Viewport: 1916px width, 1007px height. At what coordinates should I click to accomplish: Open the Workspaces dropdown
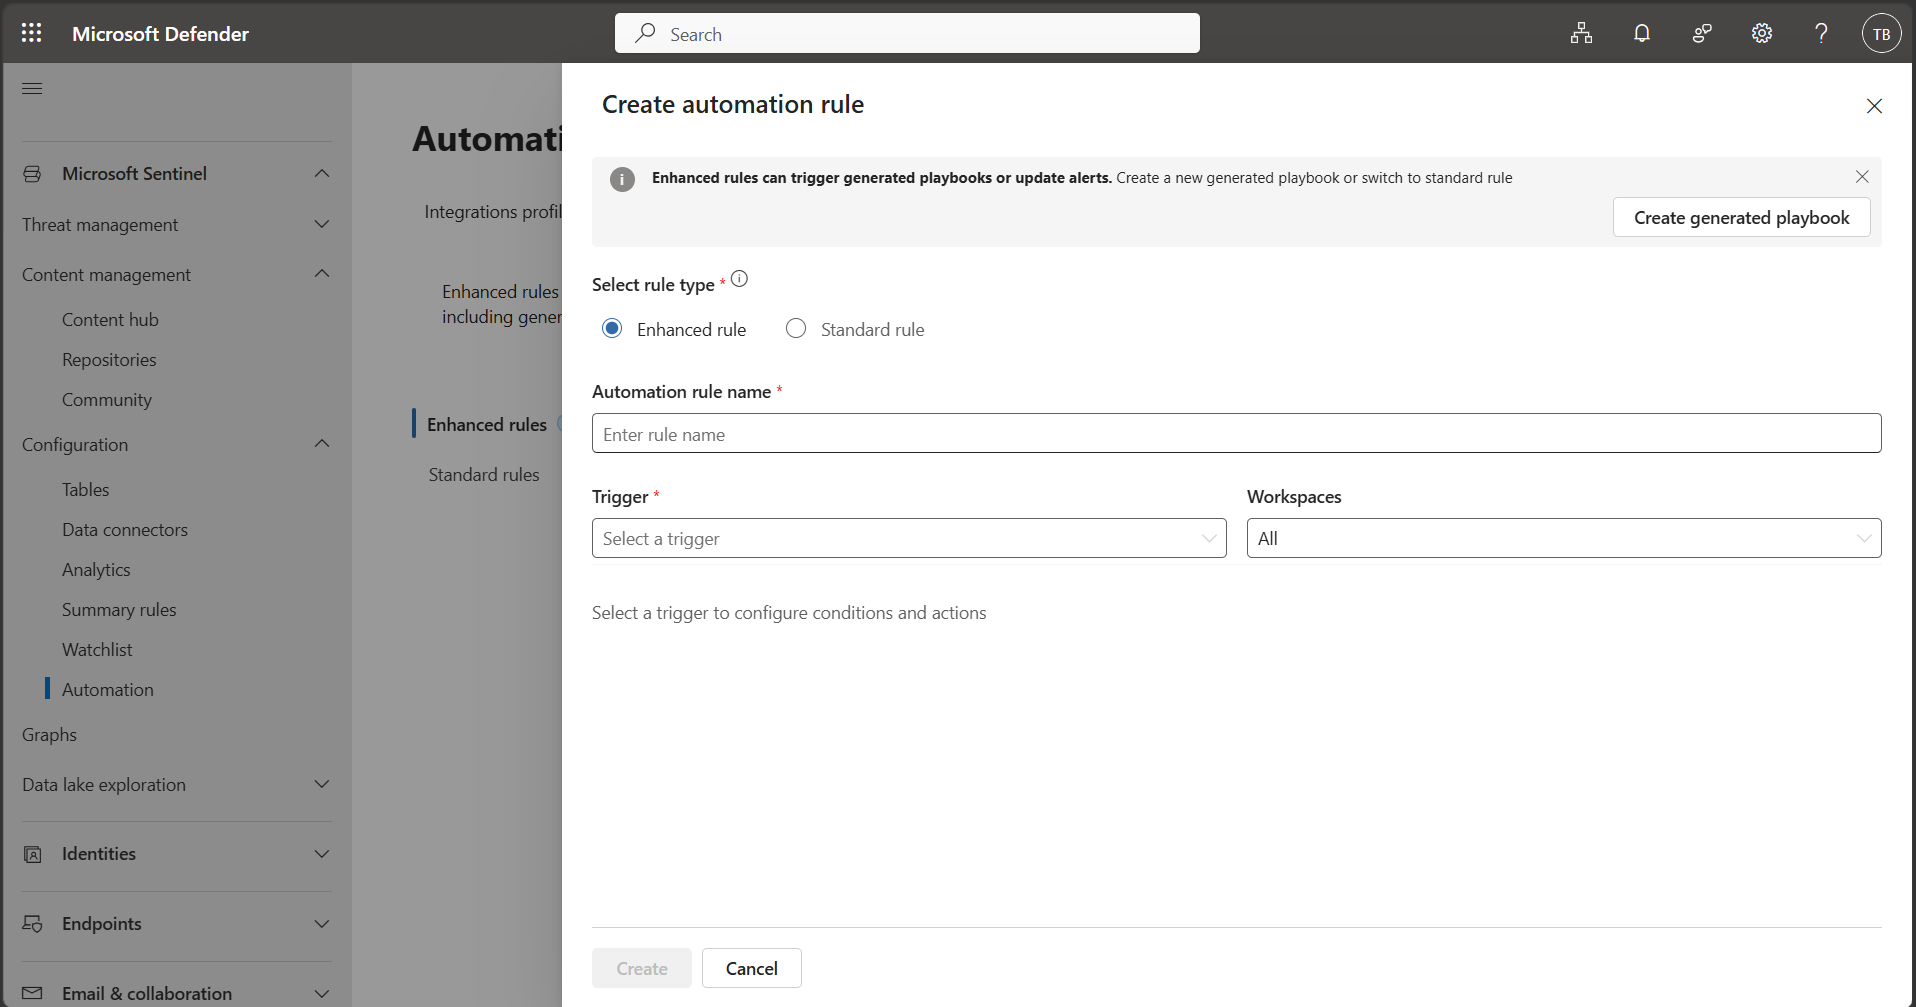[x=1564, y=538]
